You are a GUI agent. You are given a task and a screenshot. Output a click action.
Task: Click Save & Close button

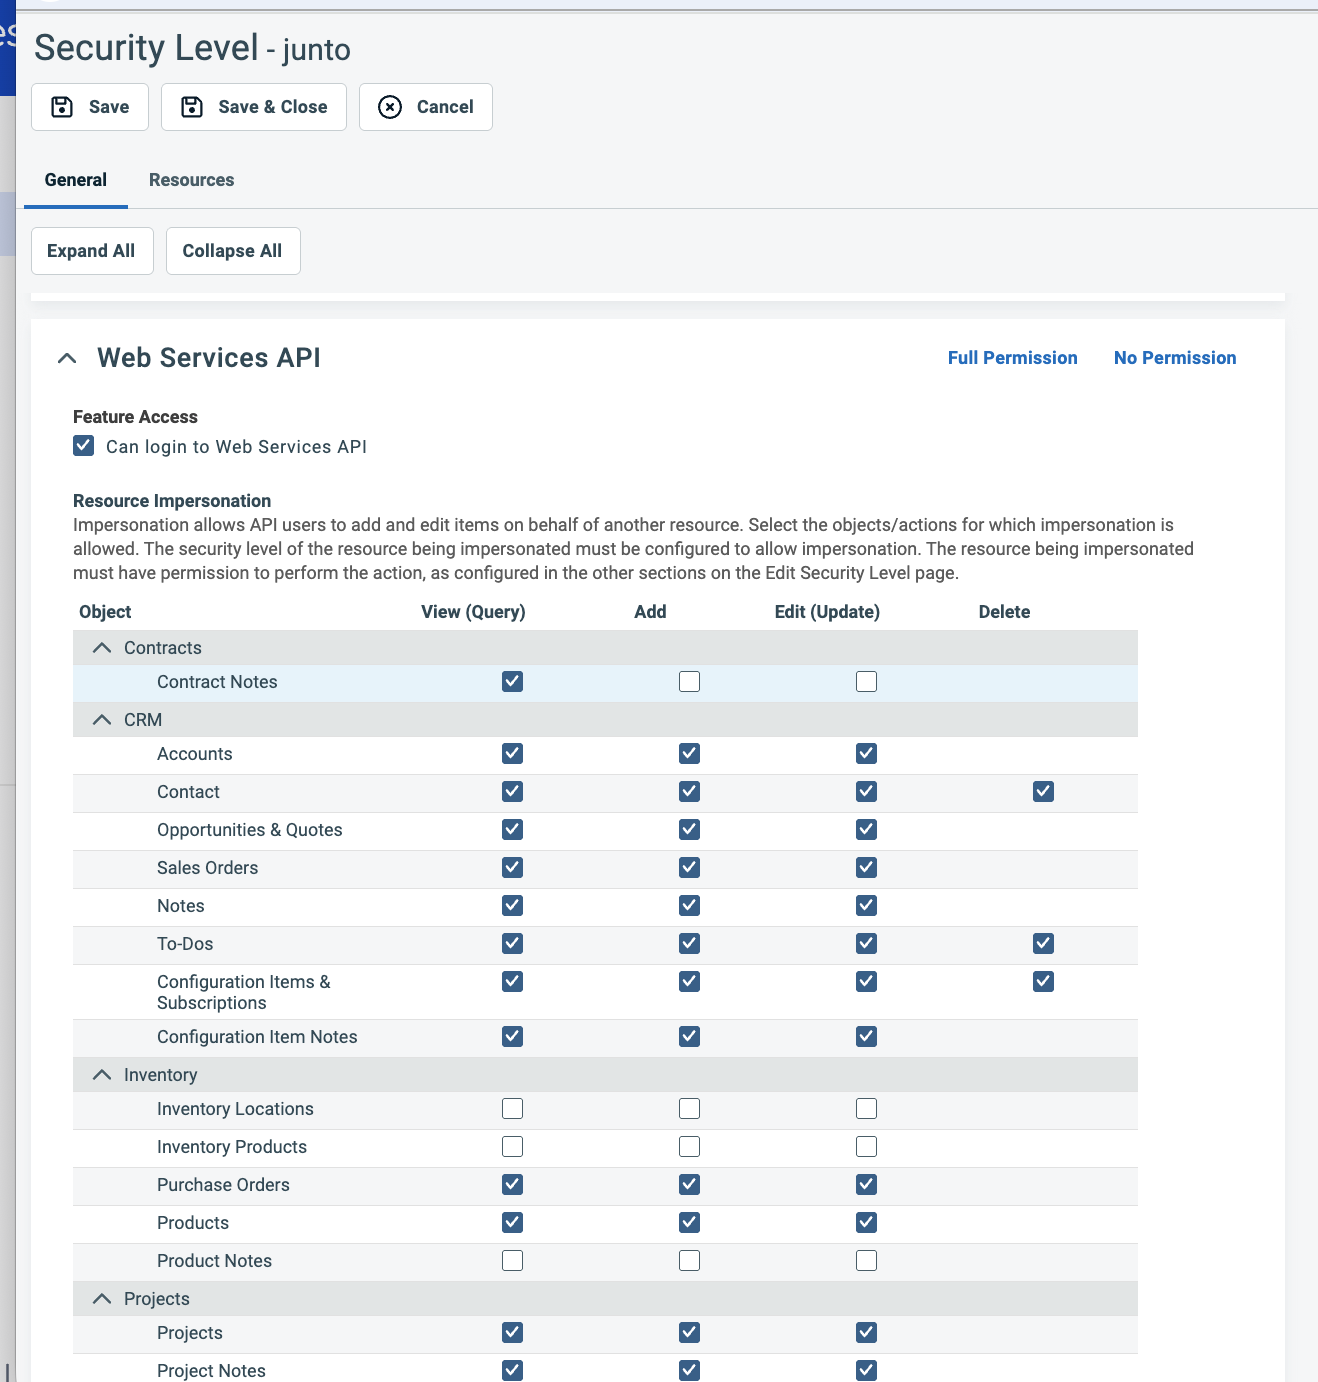click(254, 107)
